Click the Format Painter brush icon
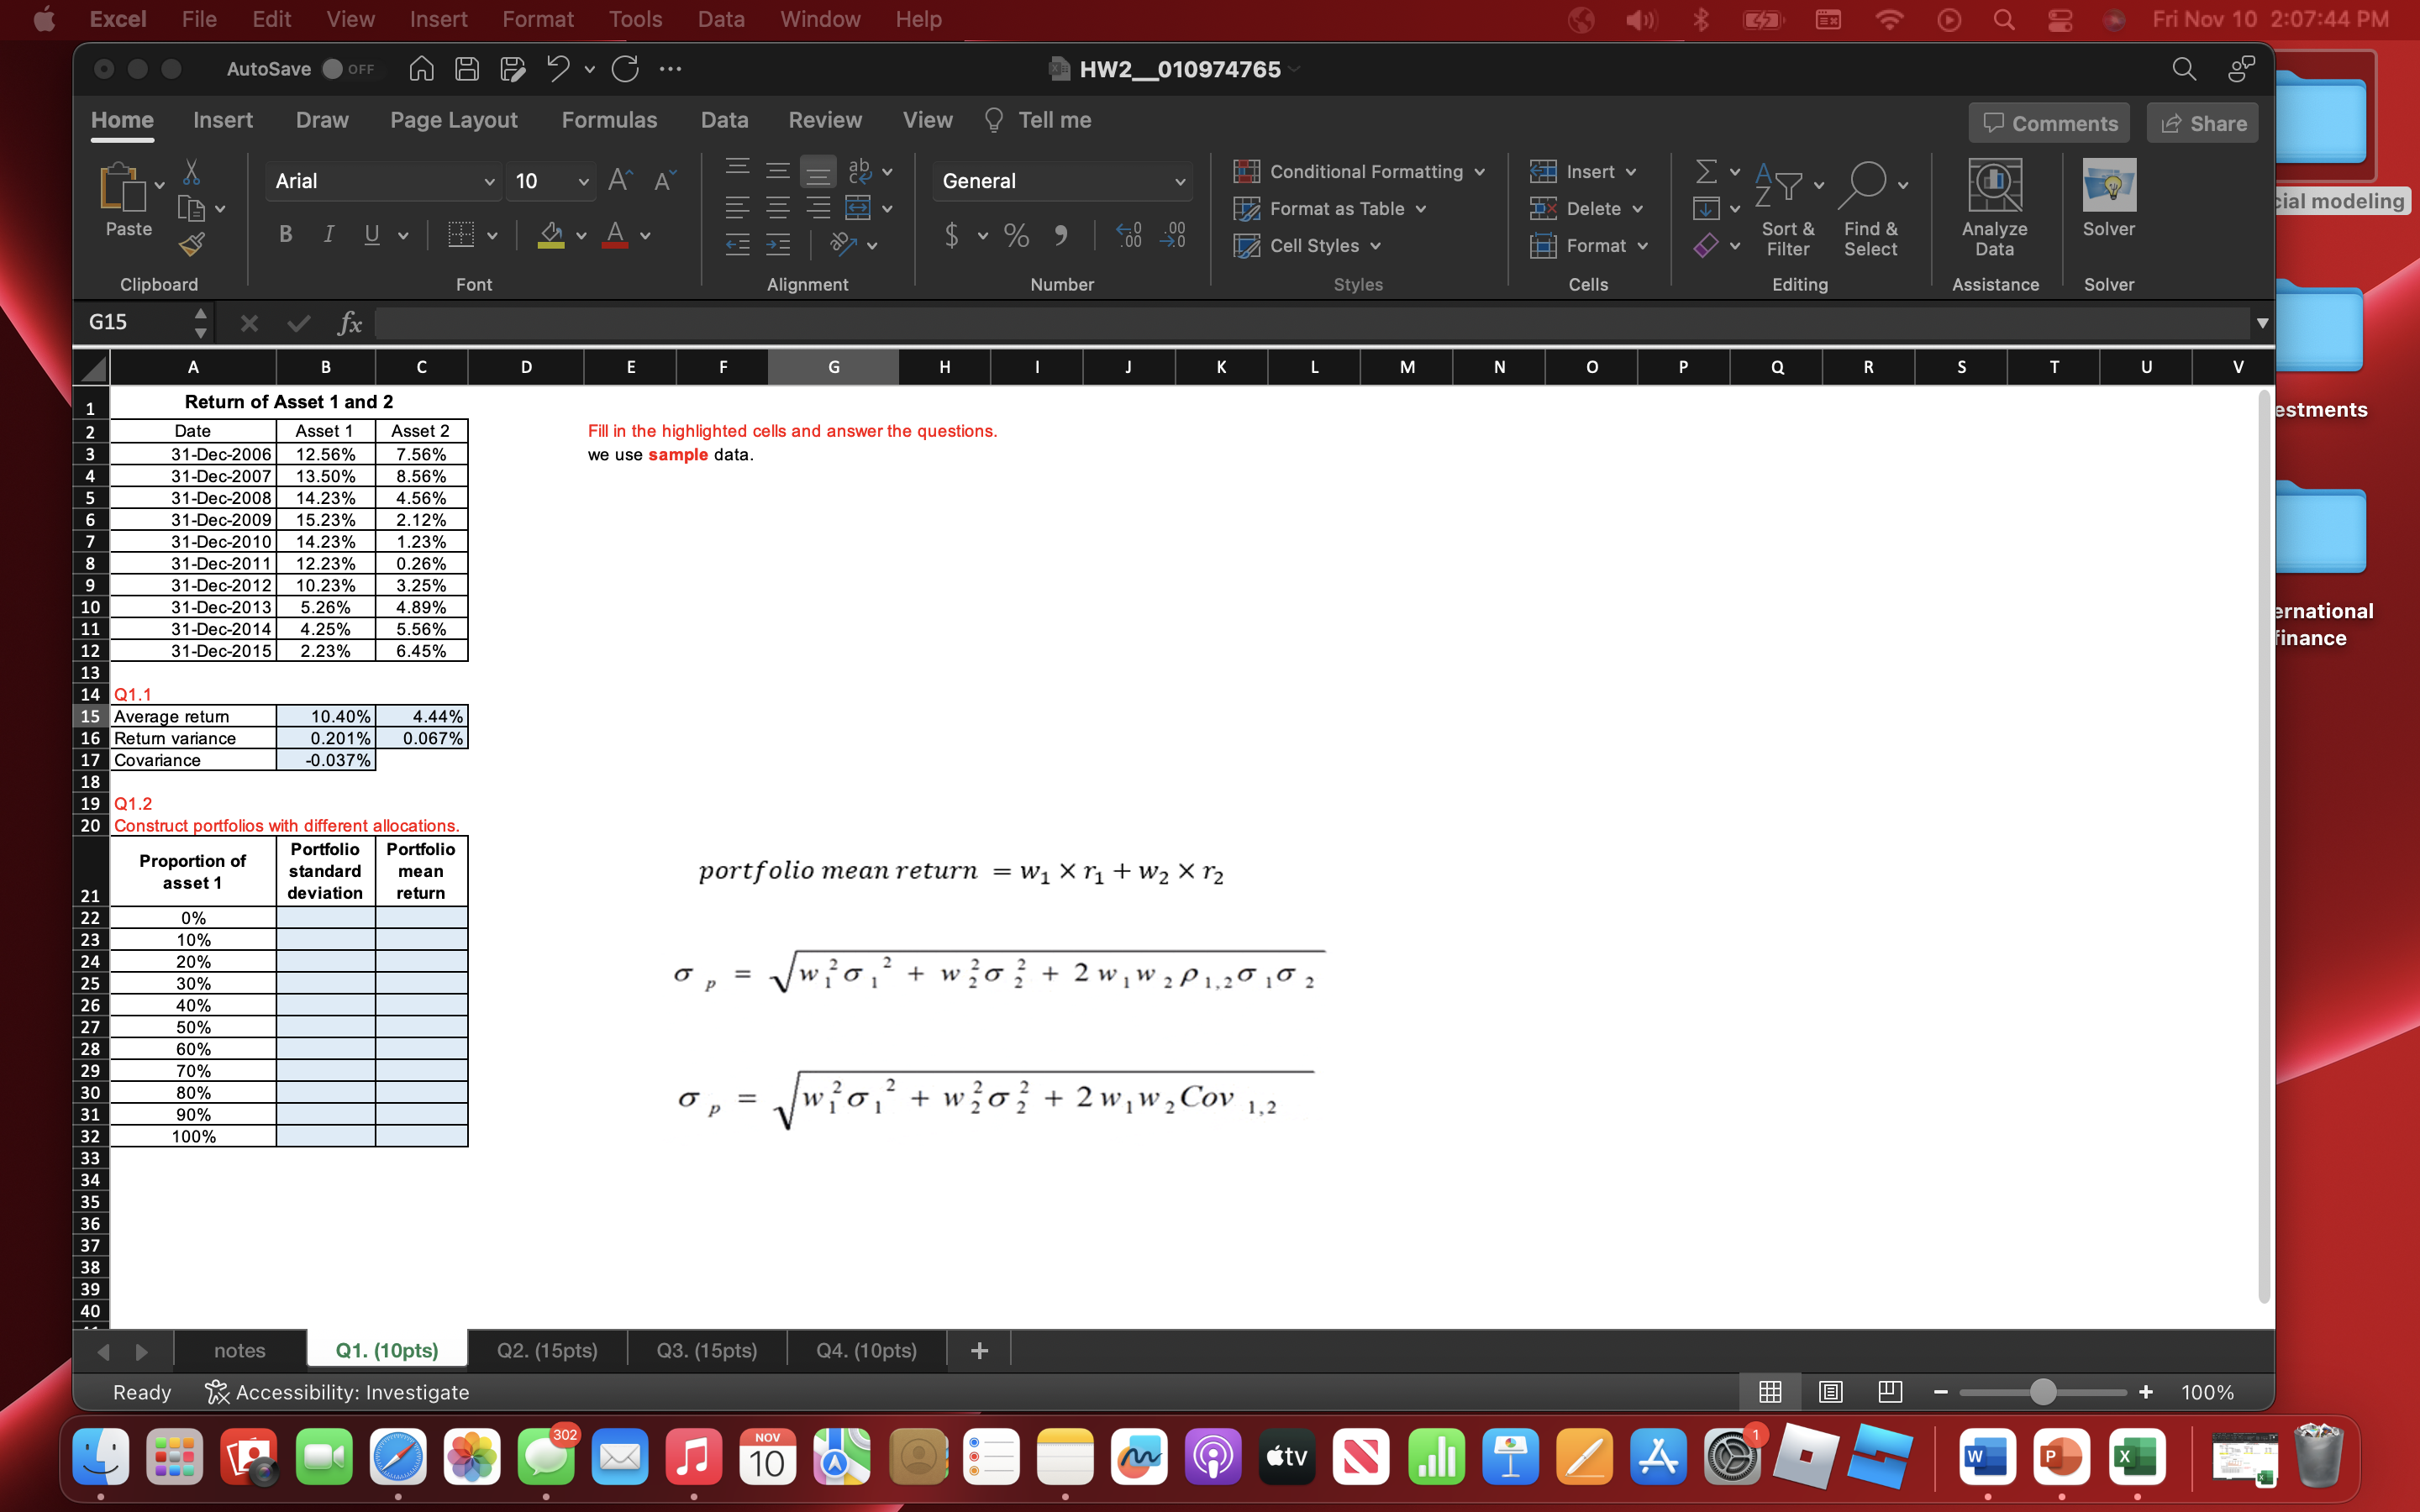 tap(191, 245)
